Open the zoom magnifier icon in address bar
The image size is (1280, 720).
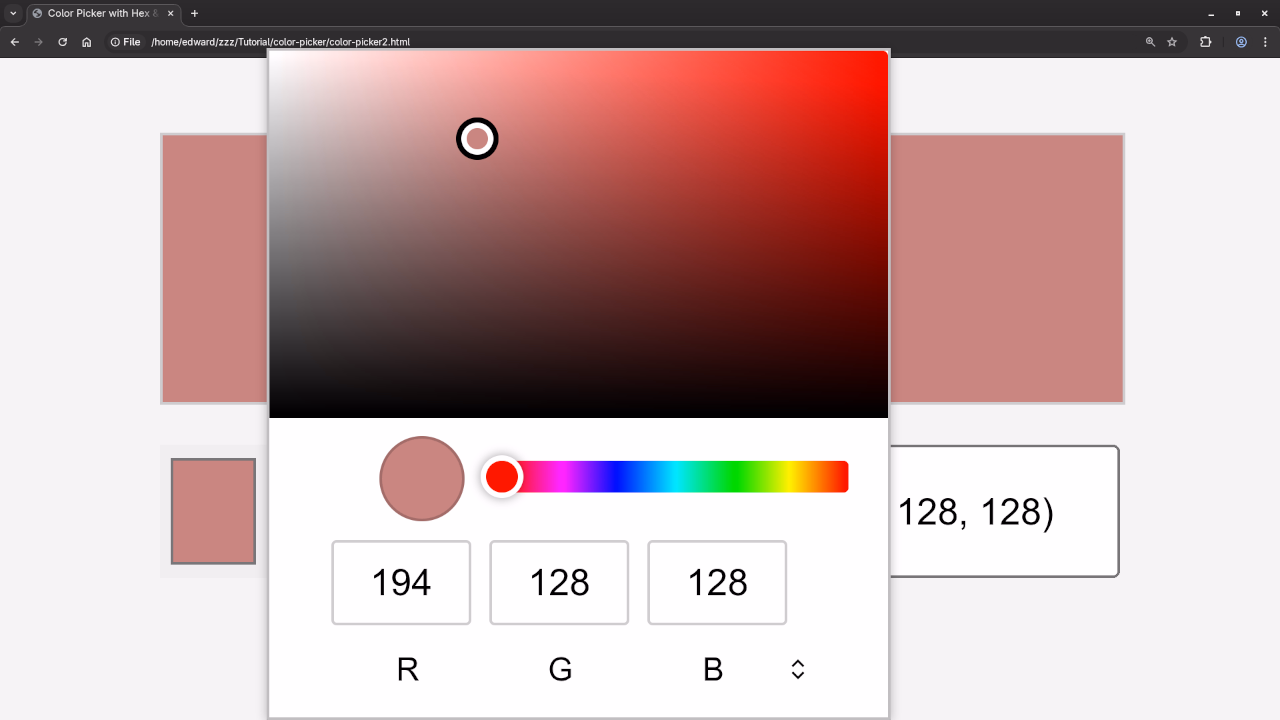point(1150,42)
